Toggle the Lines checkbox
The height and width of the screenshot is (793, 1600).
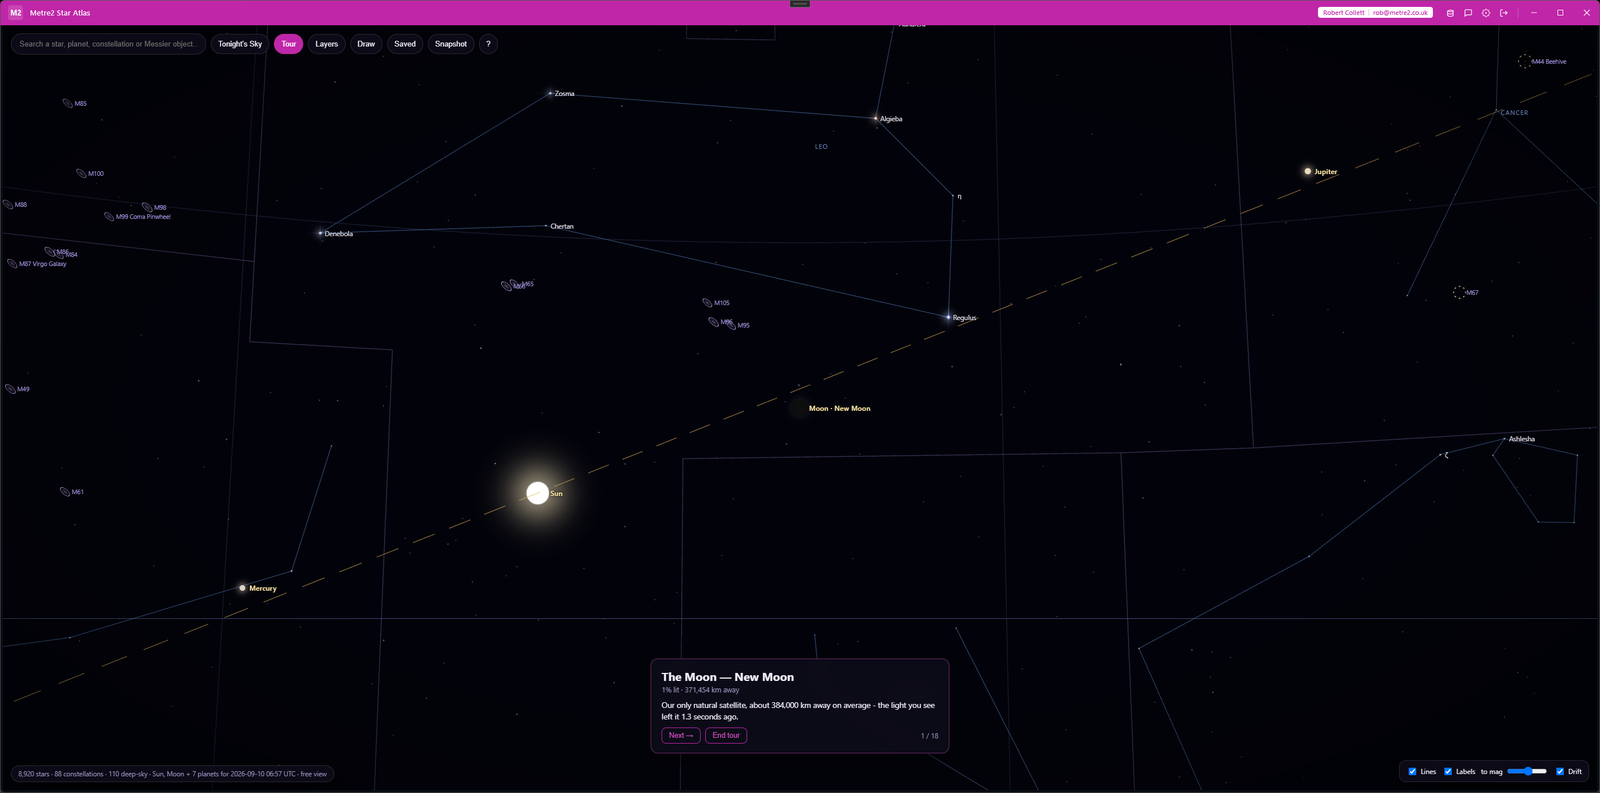point(1412,771)
